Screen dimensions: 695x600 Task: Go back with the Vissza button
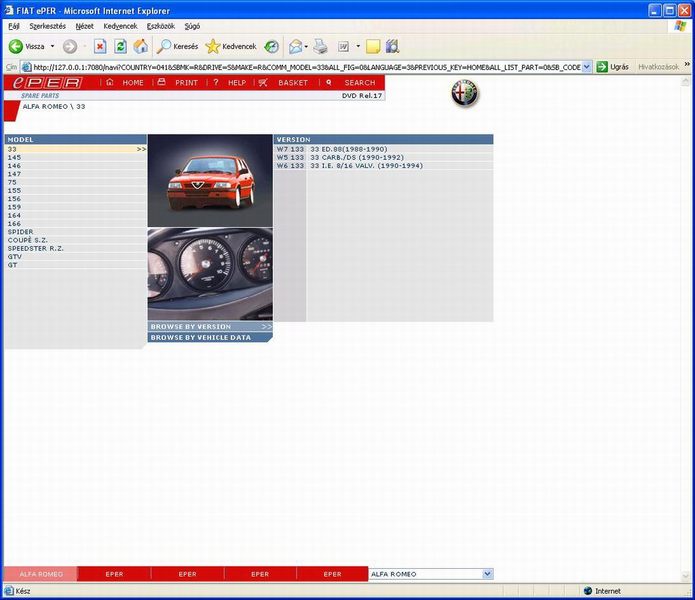pos(27,46)
